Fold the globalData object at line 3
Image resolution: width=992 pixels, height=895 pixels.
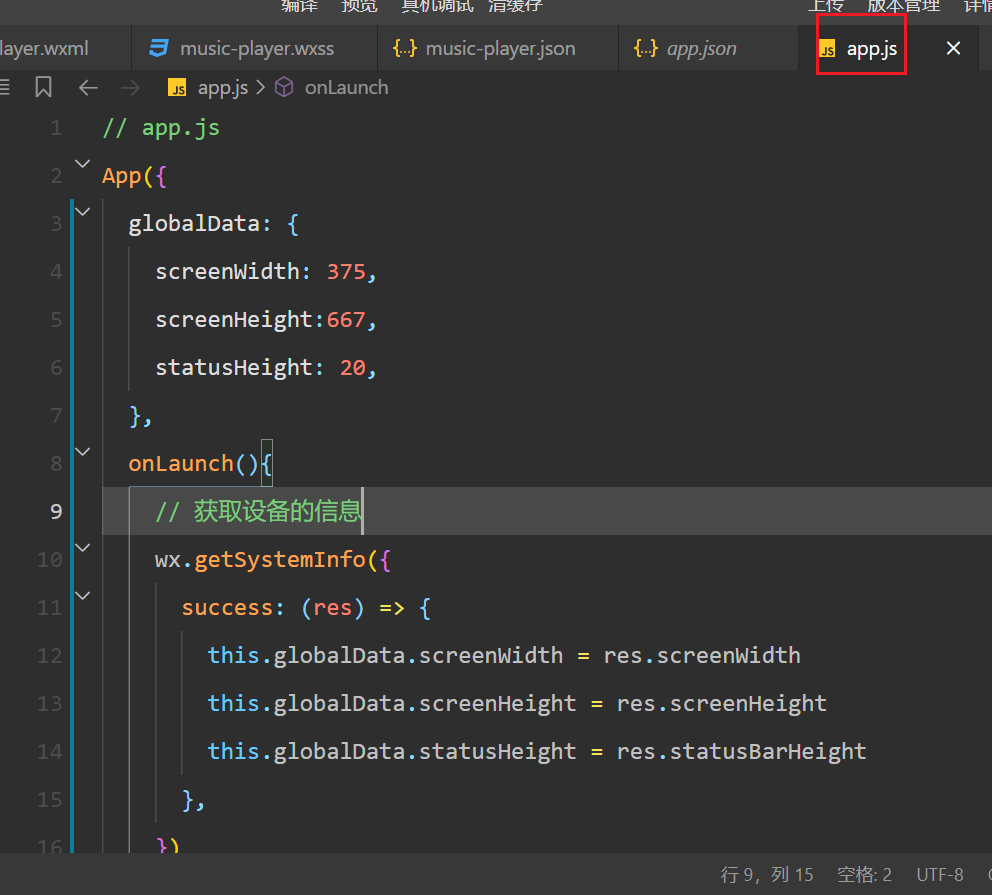click(x=82, y=211)
